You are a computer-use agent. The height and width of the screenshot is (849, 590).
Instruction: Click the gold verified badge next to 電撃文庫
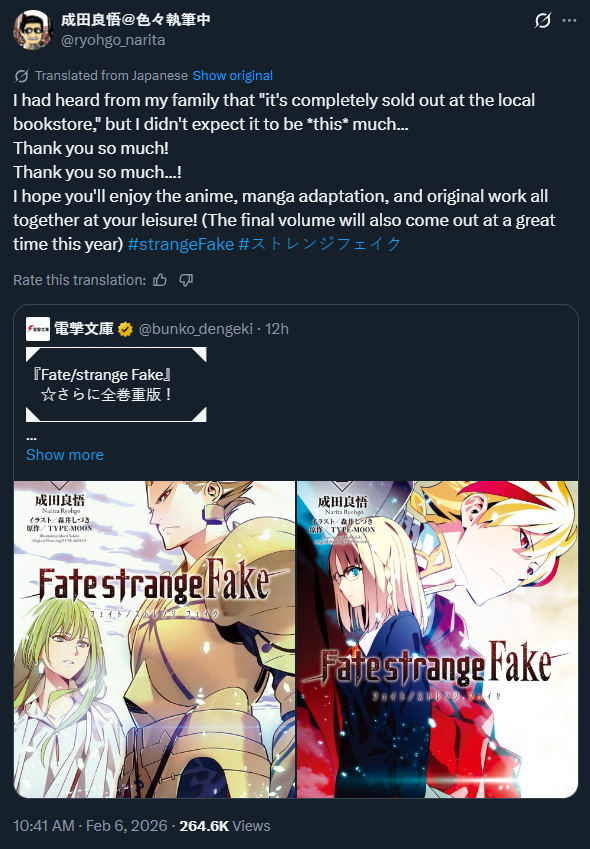click(126, 329)
